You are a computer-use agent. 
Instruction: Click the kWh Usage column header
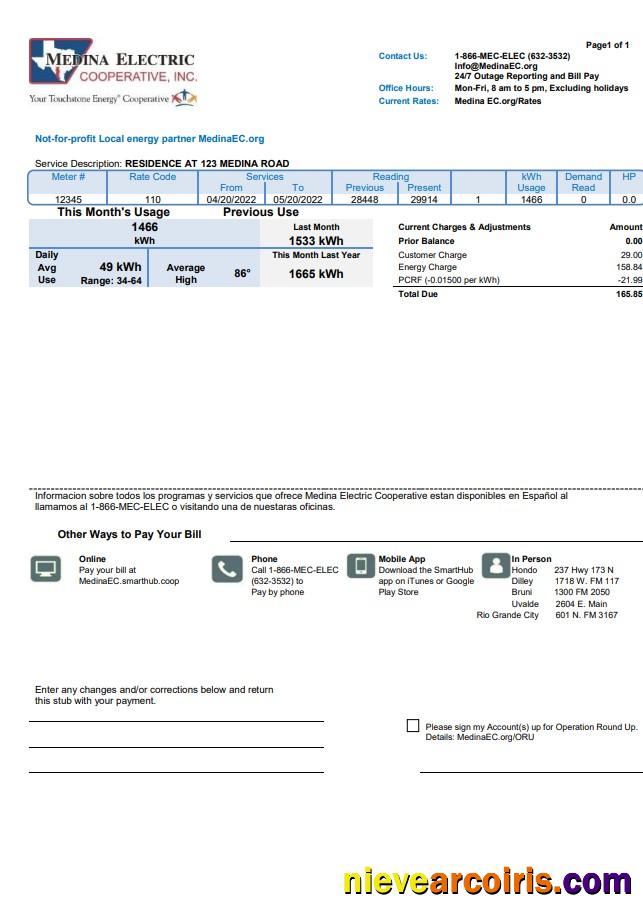pyautogui.click(x=531, y=182)
